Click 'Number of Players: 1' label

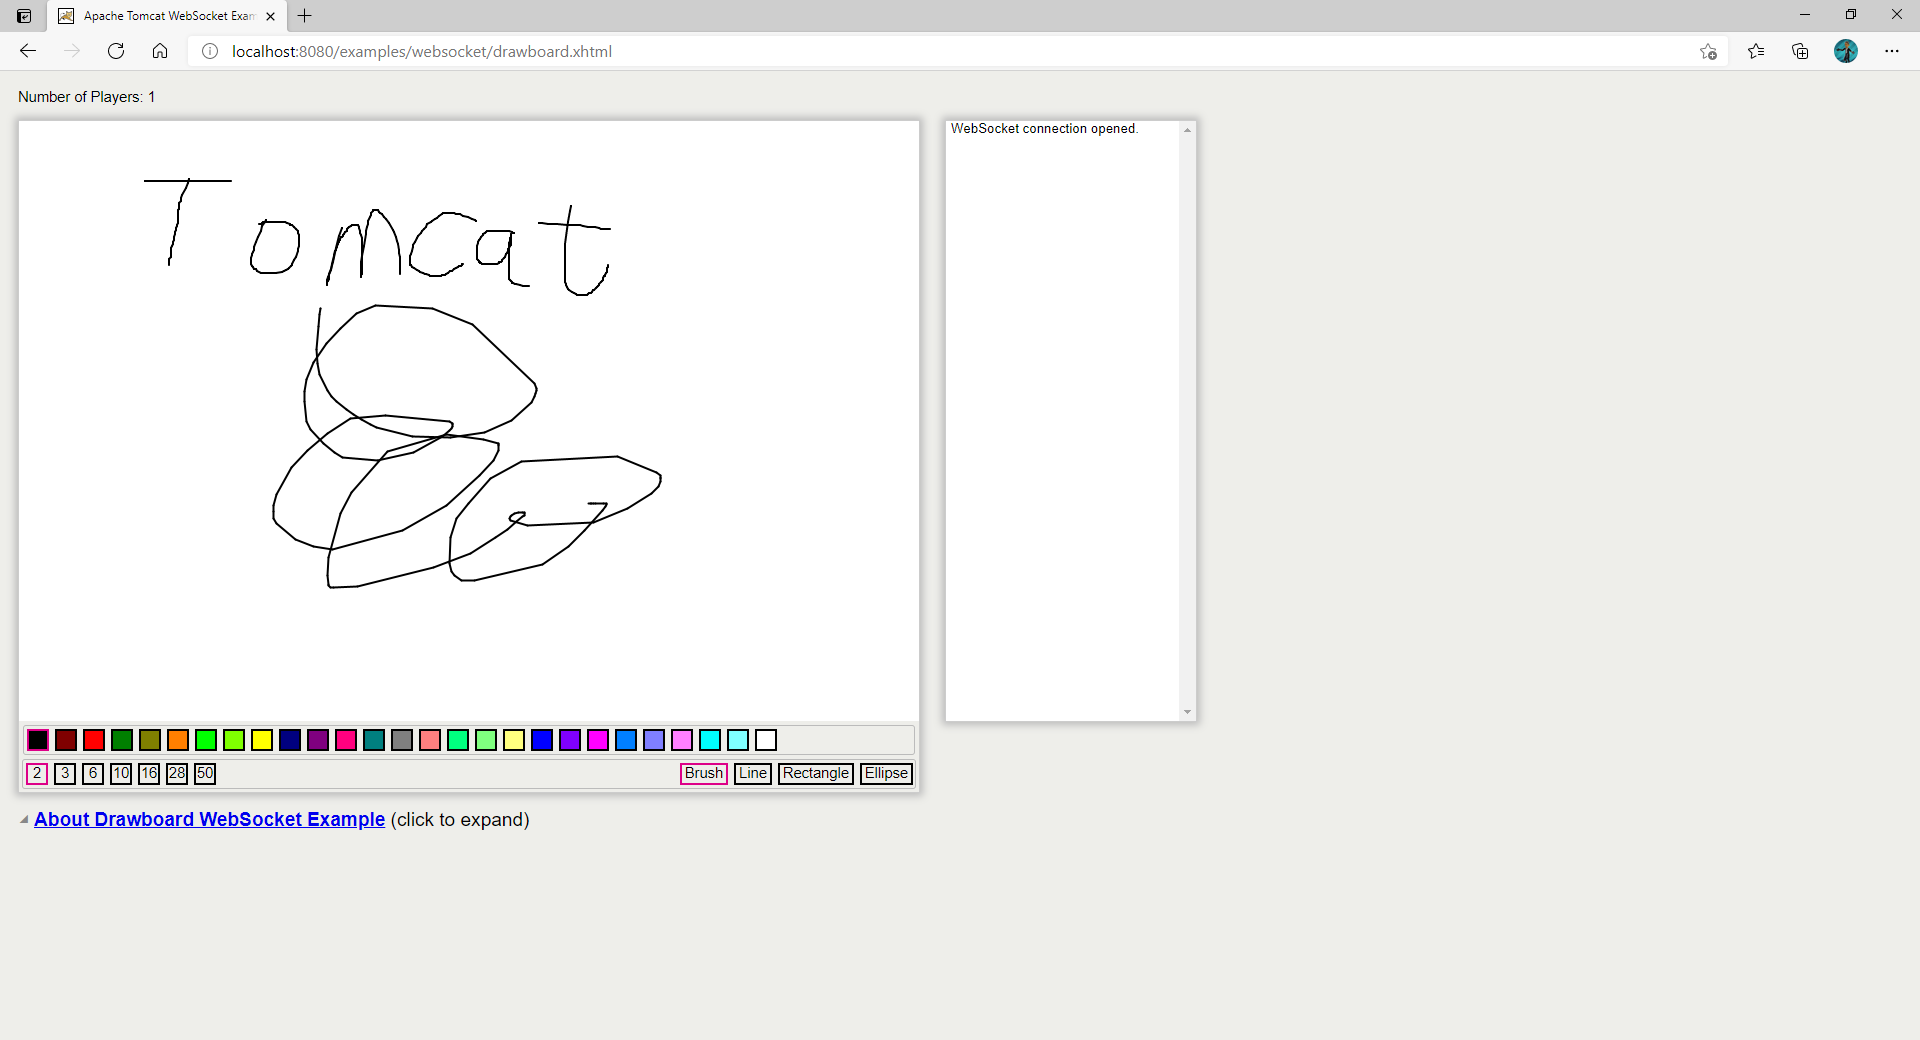tap(87, 97)
